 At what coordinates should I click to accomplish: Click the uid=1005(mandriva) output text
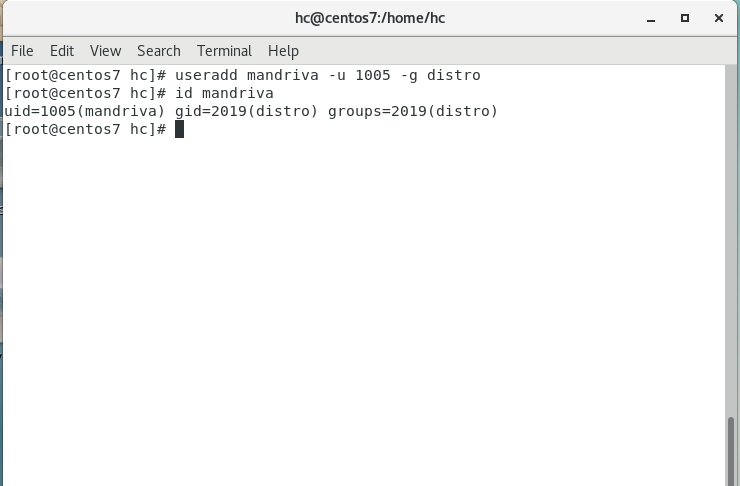[x=85, y=111]
